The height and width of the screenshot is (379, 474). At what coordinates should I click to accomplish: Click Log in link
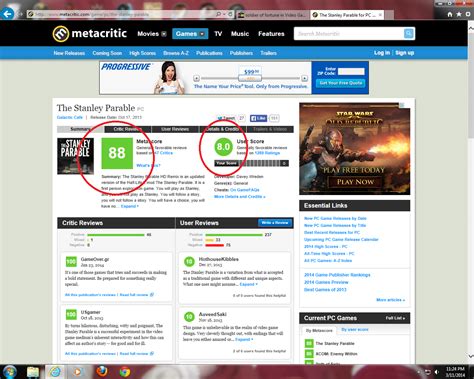point(382,53)
